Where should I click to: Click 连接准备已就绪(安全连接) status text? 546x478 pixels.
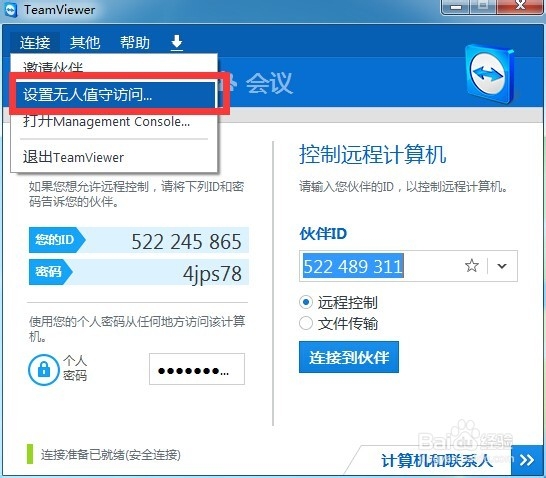point(111,455)
